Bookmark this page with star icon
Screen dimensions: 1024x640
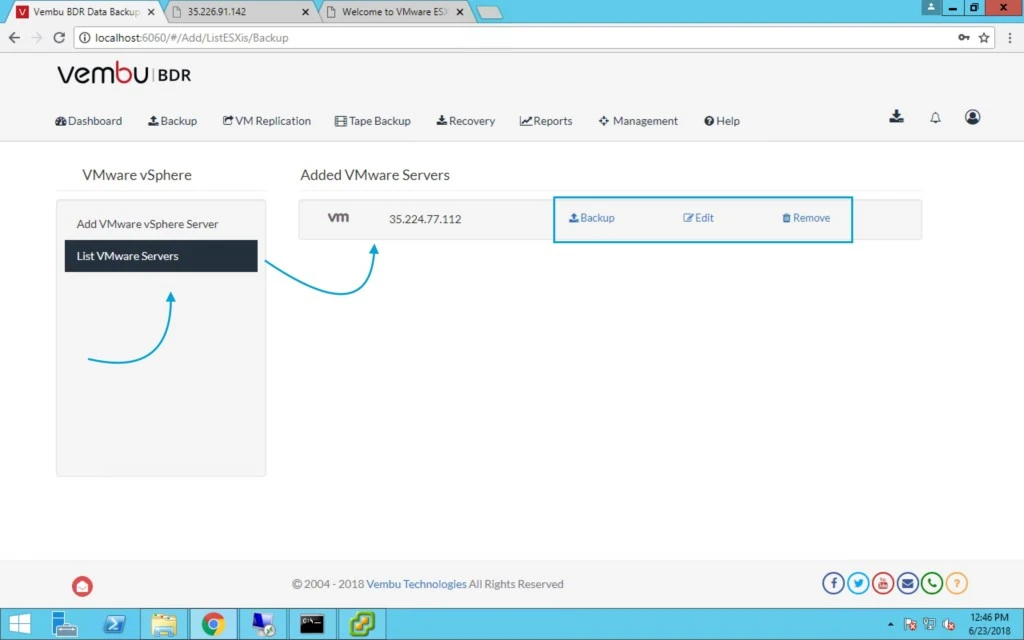[x=984, y=38]
